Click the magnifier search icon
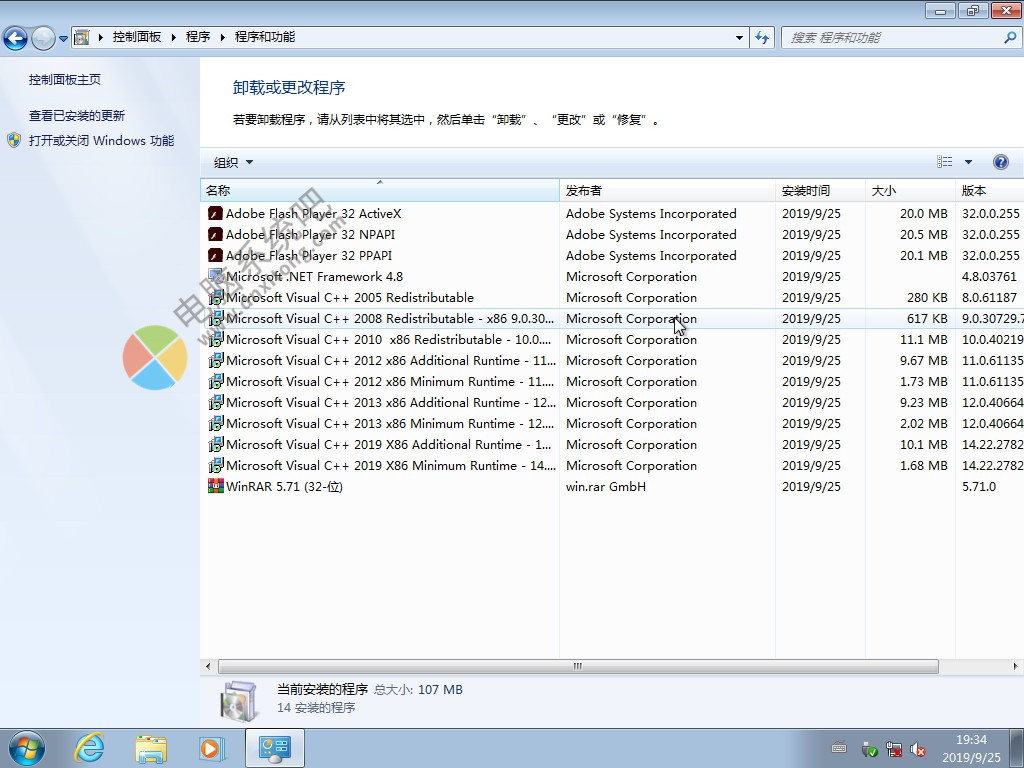The height and width of the screenshot is (768, 1024). pos(1010,38)
